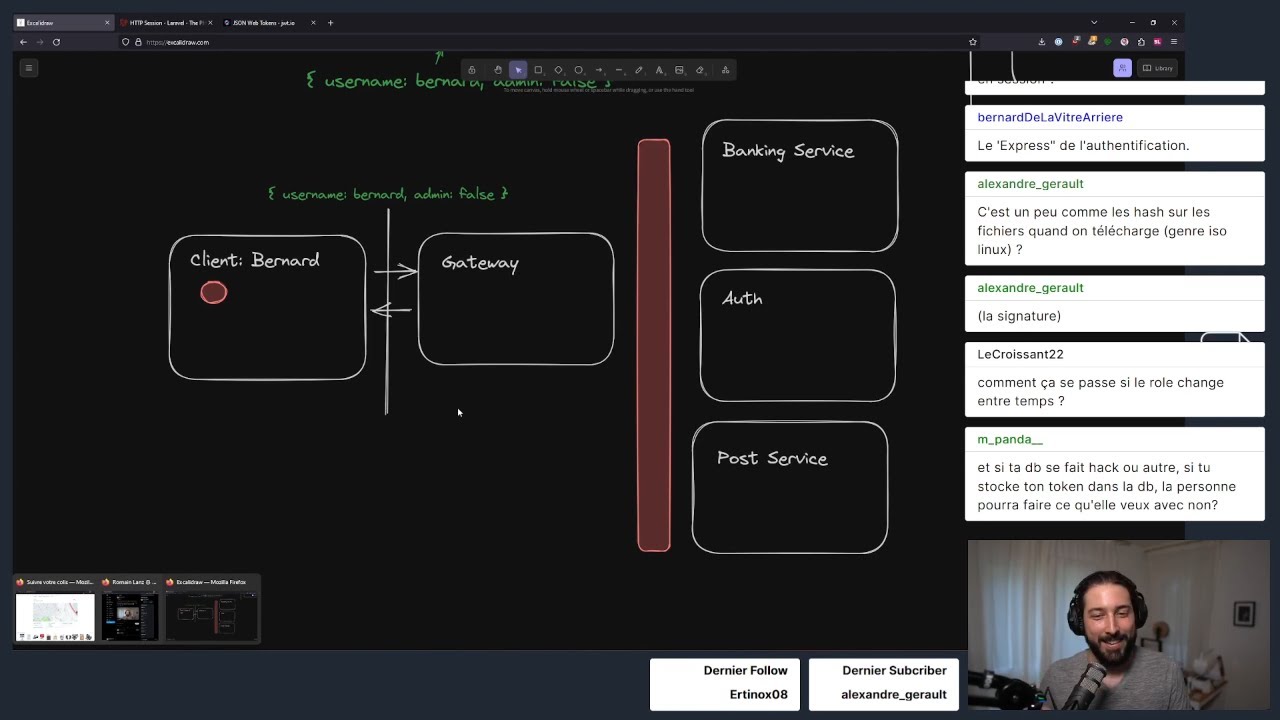Viewport: 1280px width, 720px height.
Task: Select the Text tool
Action: 659,70
